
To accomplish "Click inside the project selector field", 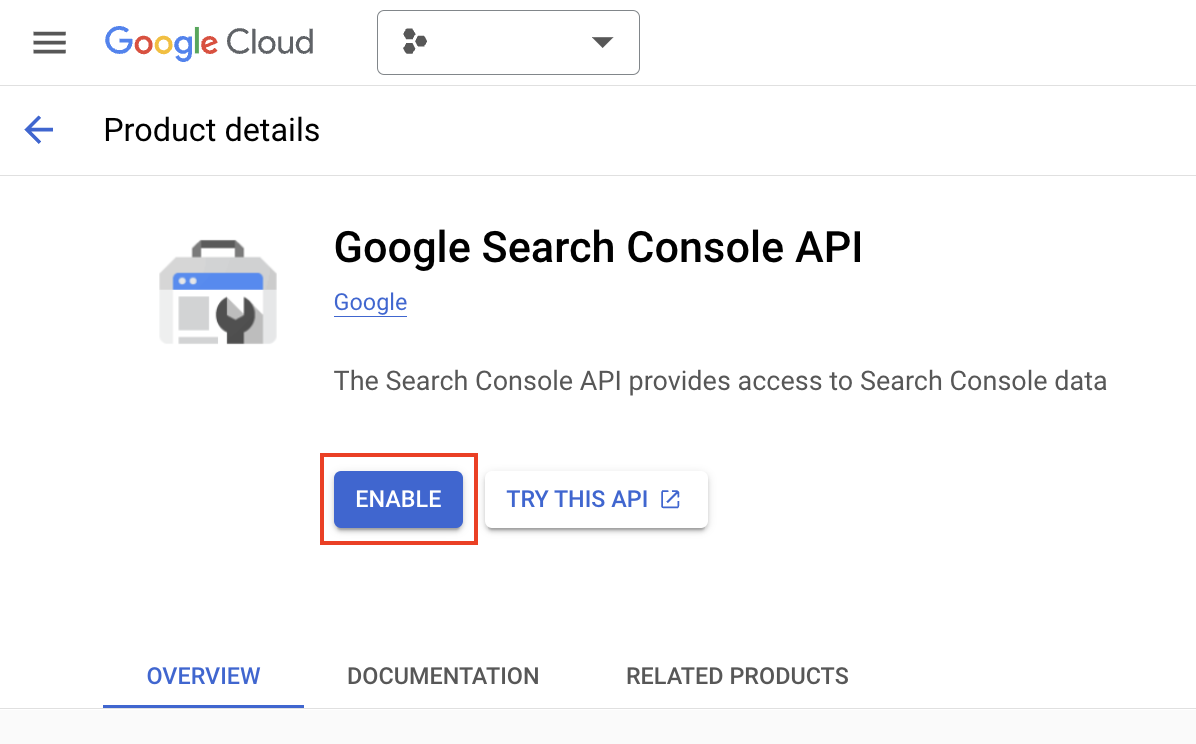I will coord(508,42).
